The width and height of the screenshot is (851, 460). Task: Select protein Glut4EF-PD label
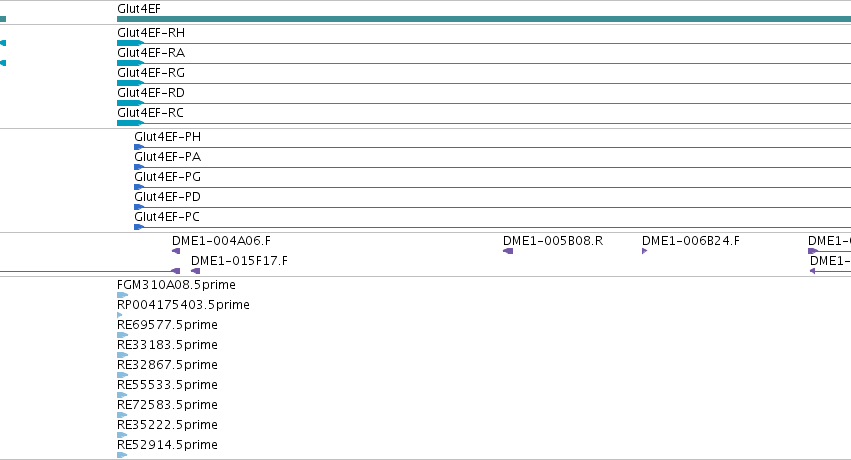pos(168,197)
